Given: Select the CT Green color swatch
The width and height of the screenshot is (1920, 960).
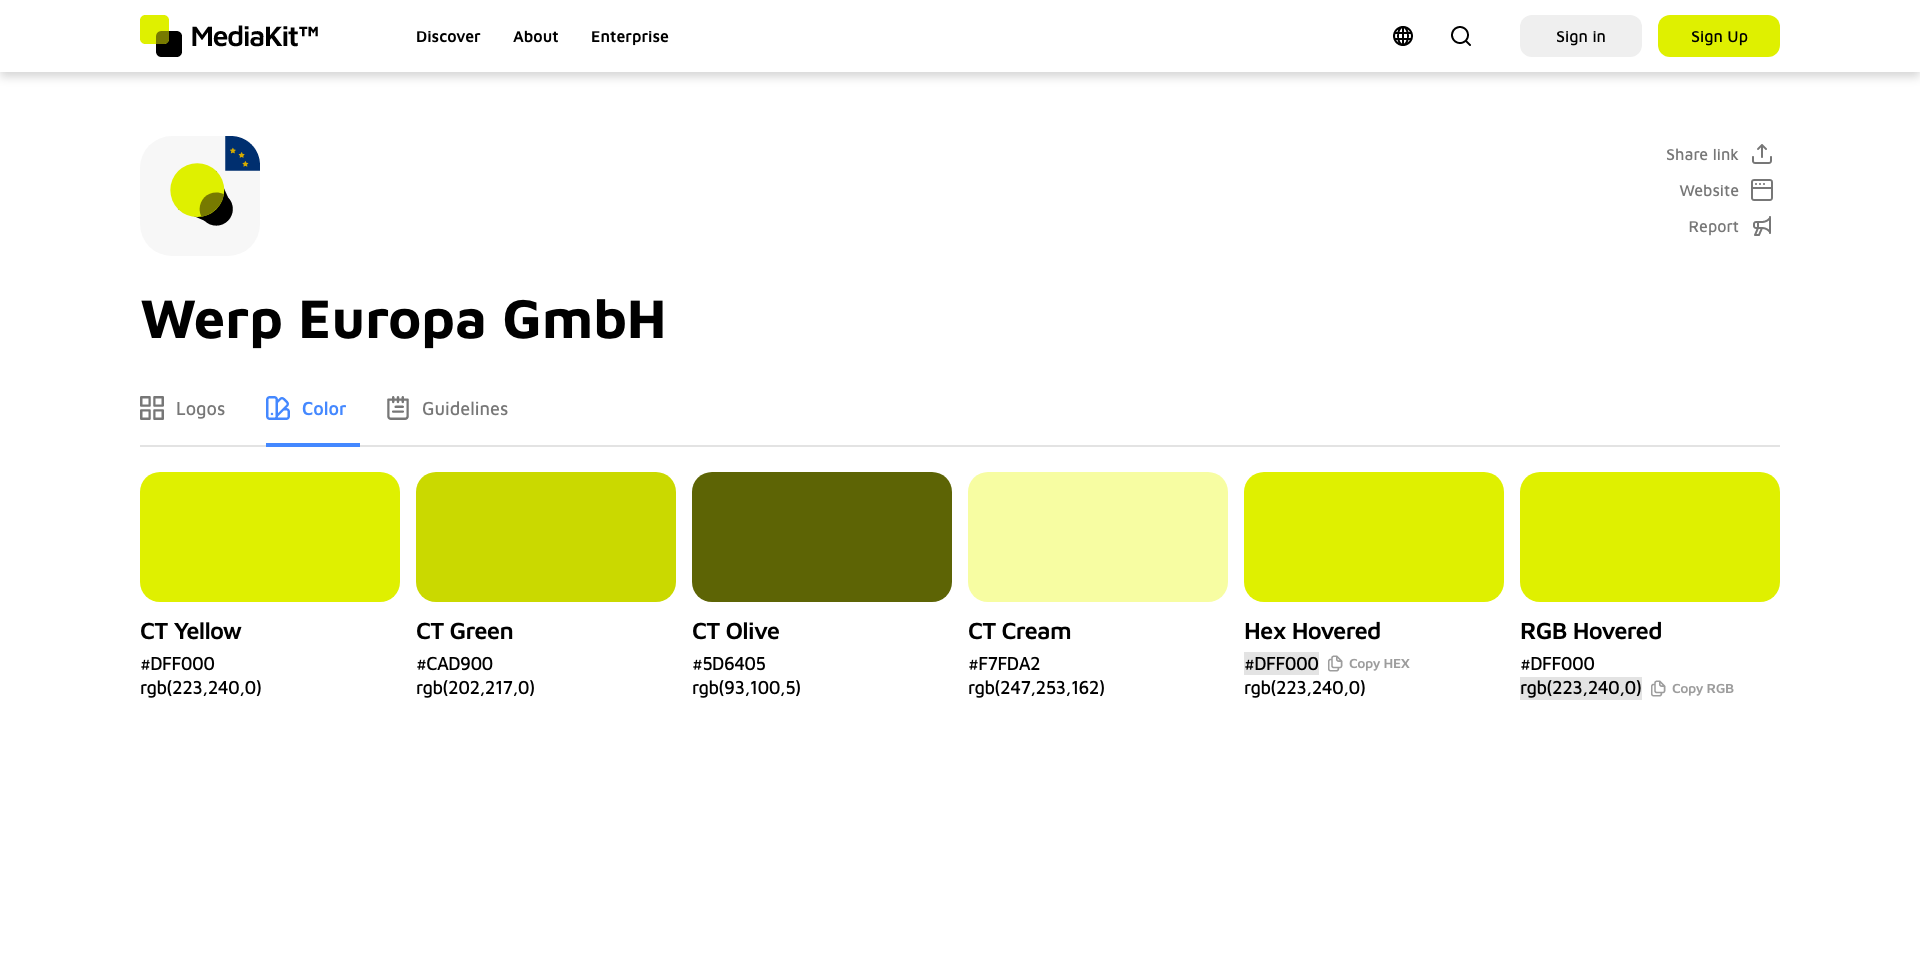Looking at the screenshot, I should [x=546, y=537].
